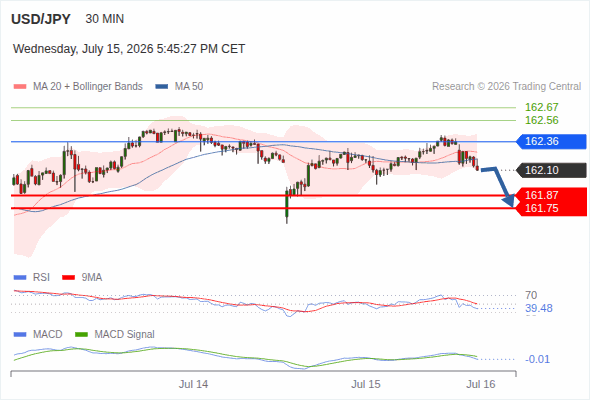
Task: Click the dark blue MA 50 legend swatch
Action: (x=162, y=87)
